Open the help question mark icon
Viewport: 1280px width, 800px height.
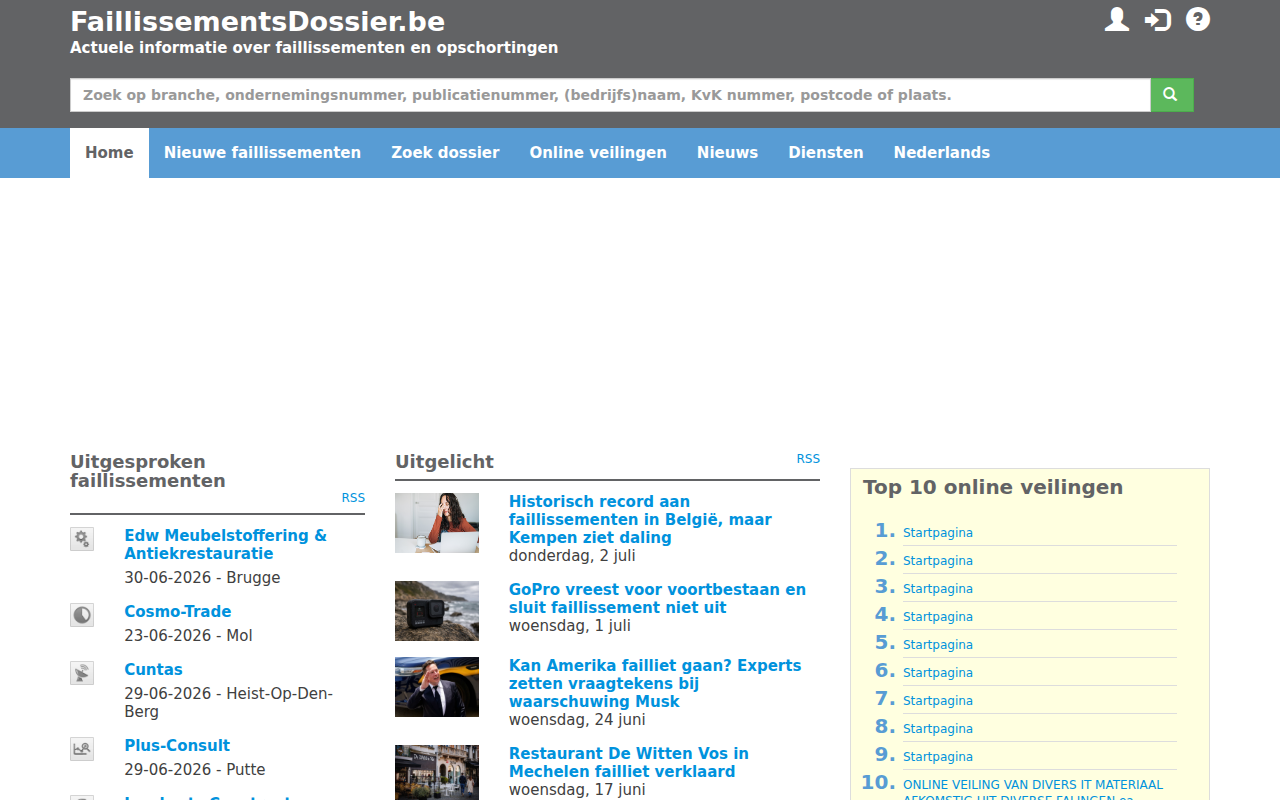tap(1198, 20)
